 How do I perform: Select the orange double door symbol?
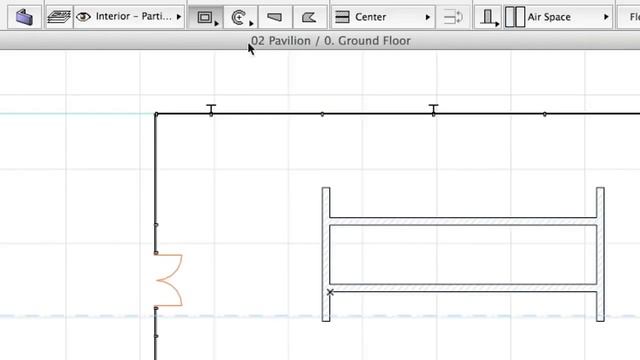pos(169,280)
